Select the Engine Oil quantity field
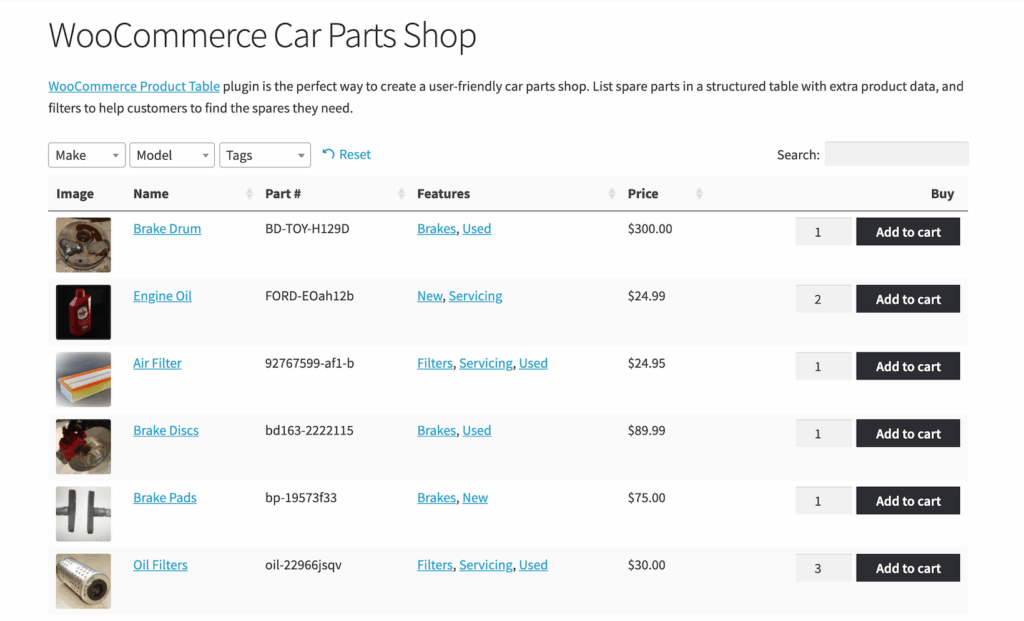This screenshot has width=1024, height=621. [x=824, y=299]
